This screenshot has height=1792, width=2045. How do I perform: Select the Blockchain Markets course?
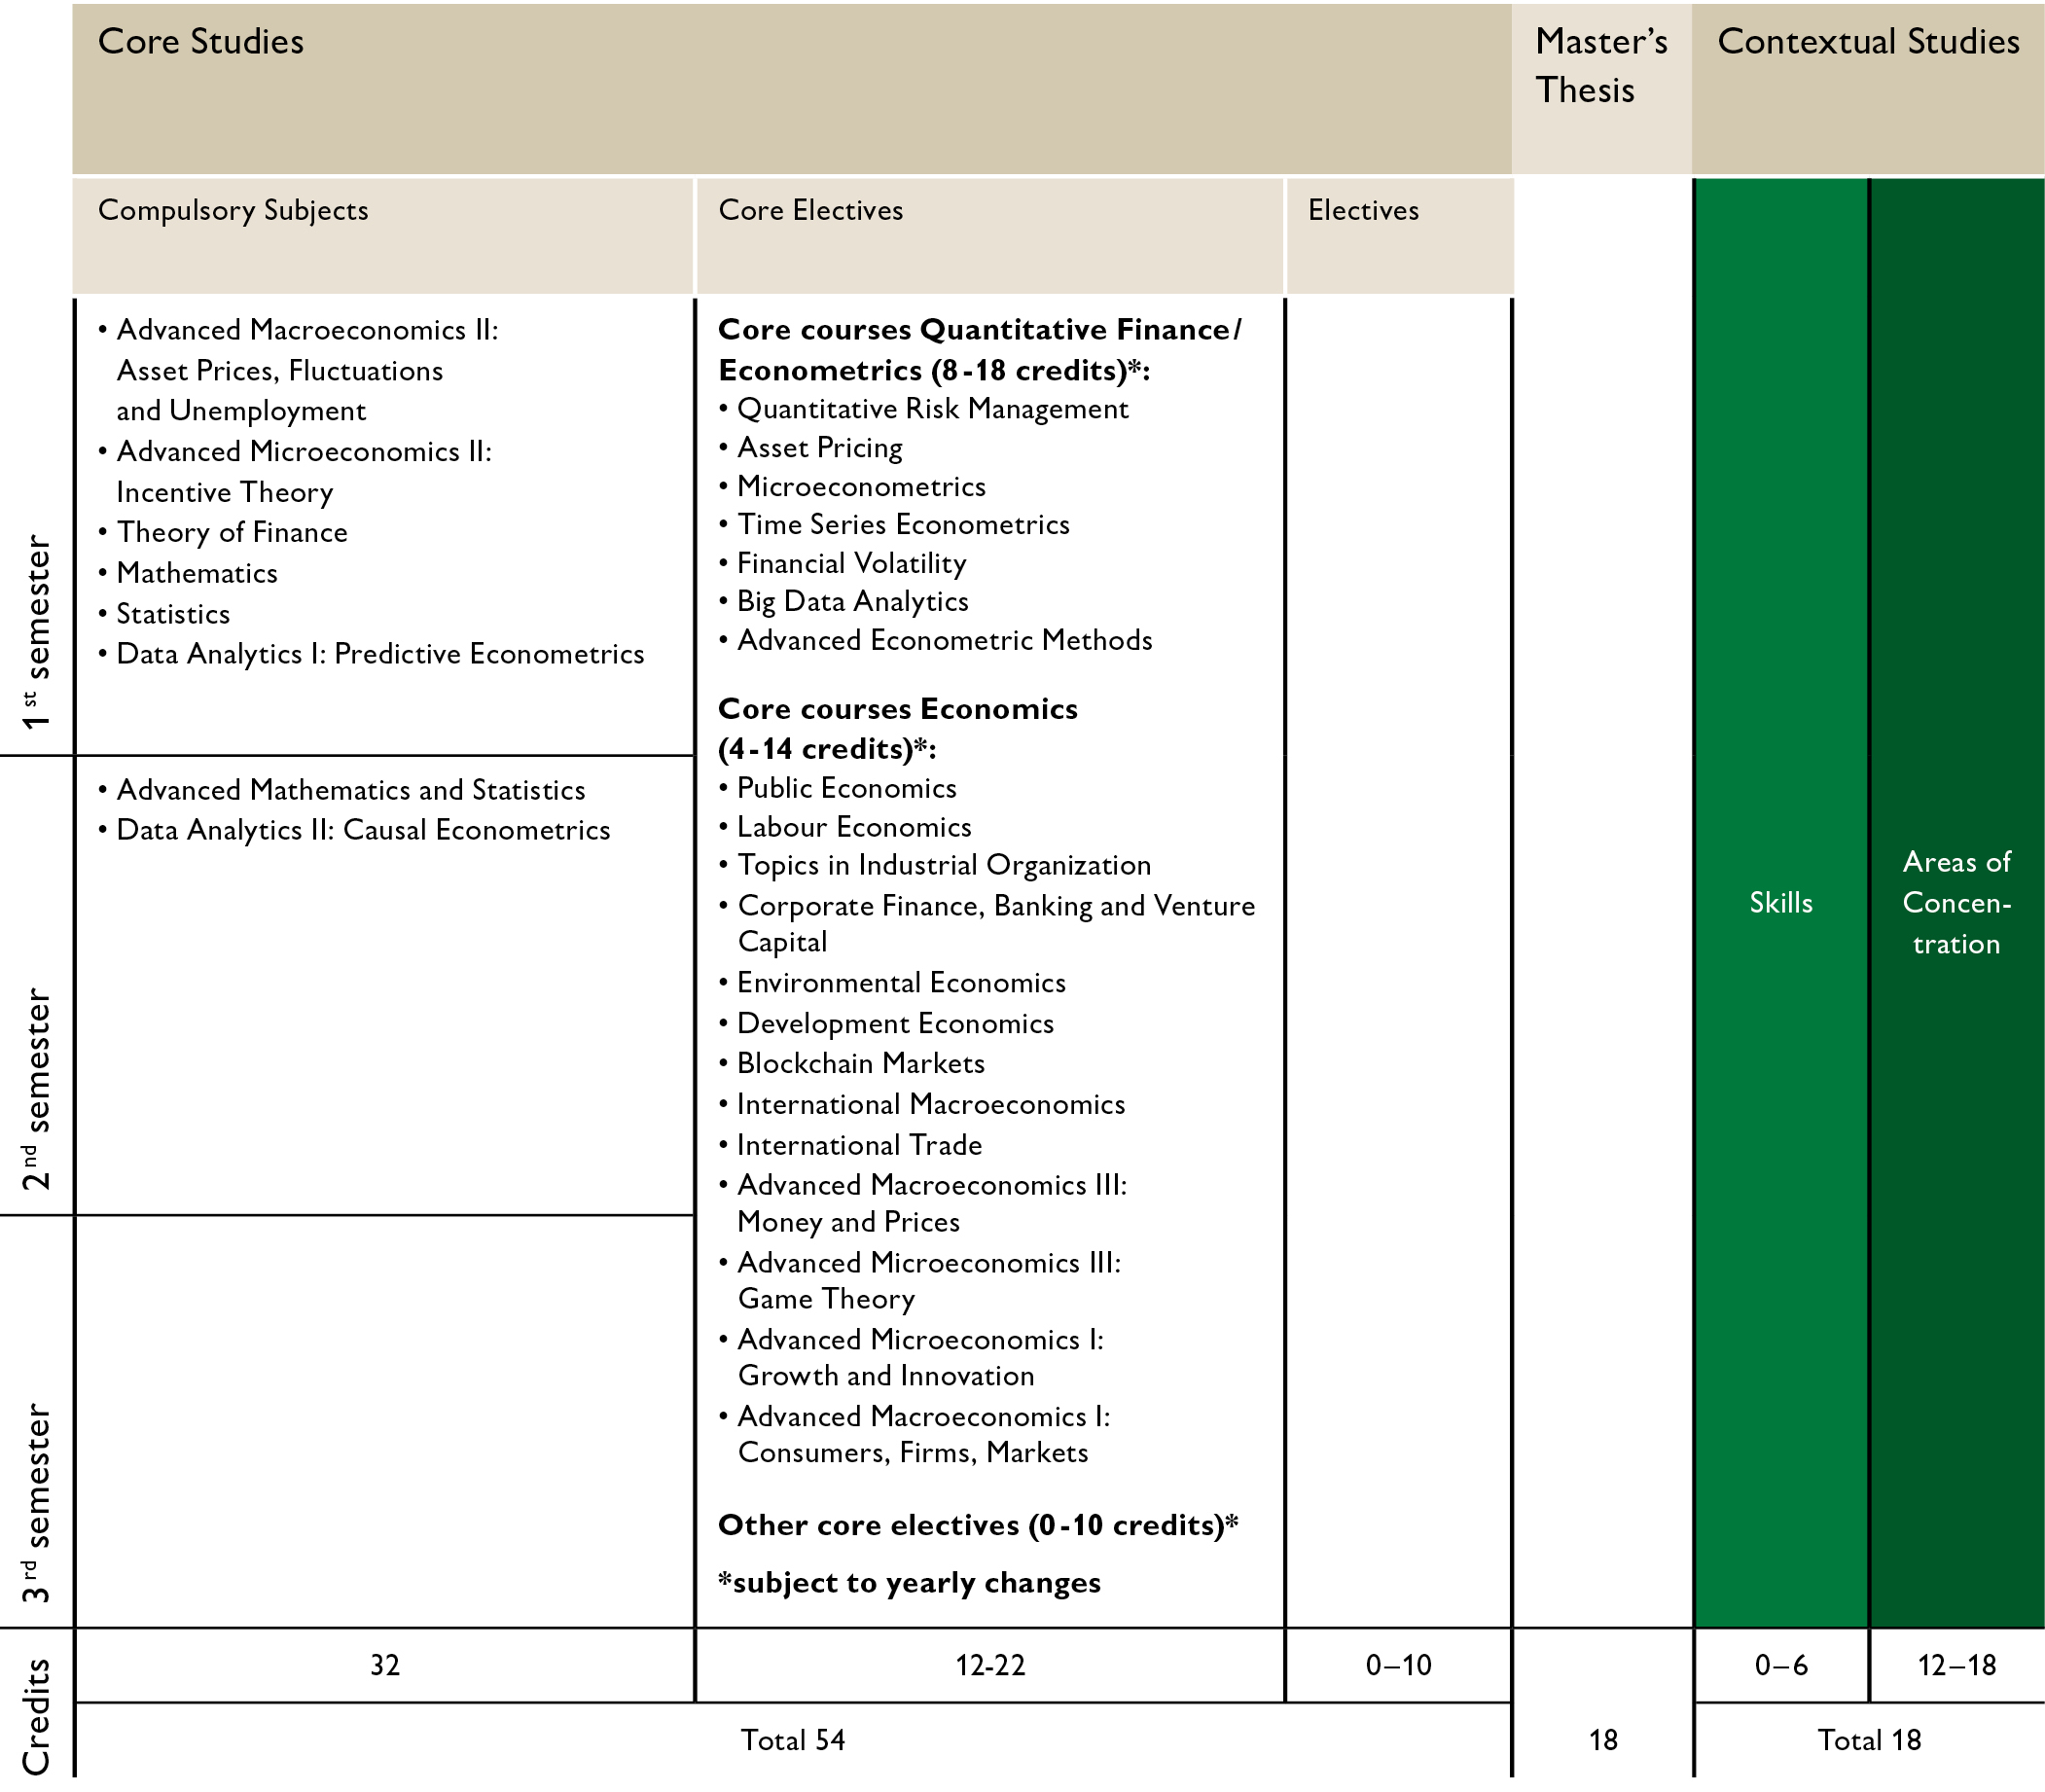[860, 1063]
